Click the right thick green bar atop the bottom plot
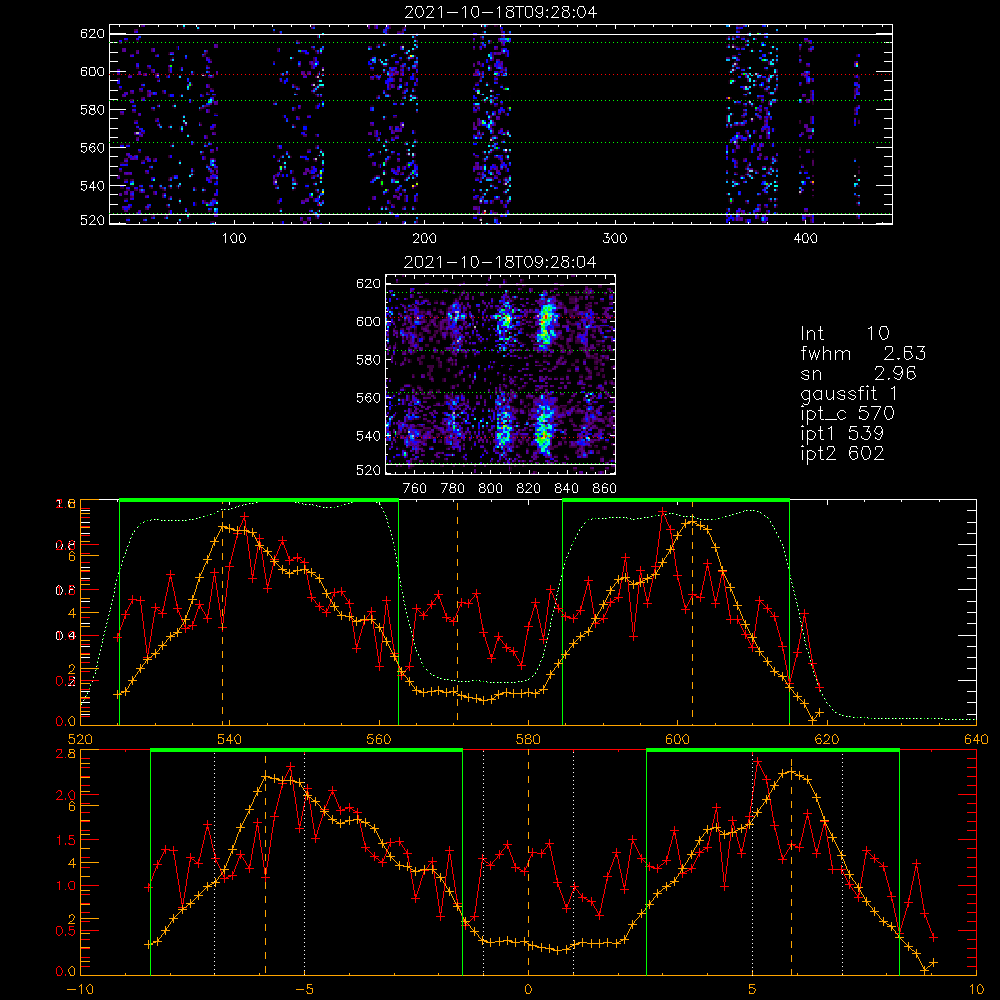The image size is (1000, 1000). pos(773,751)
